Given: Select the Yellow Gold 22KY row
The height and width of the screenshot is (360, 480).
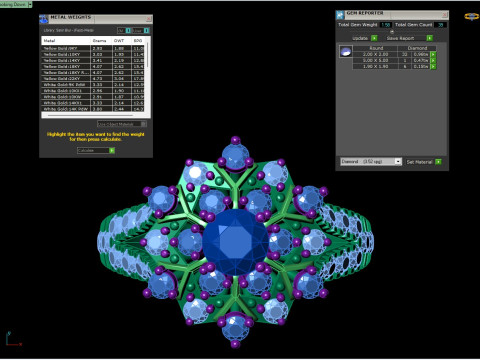Looking at the screenshot, I should coord(94,79).
